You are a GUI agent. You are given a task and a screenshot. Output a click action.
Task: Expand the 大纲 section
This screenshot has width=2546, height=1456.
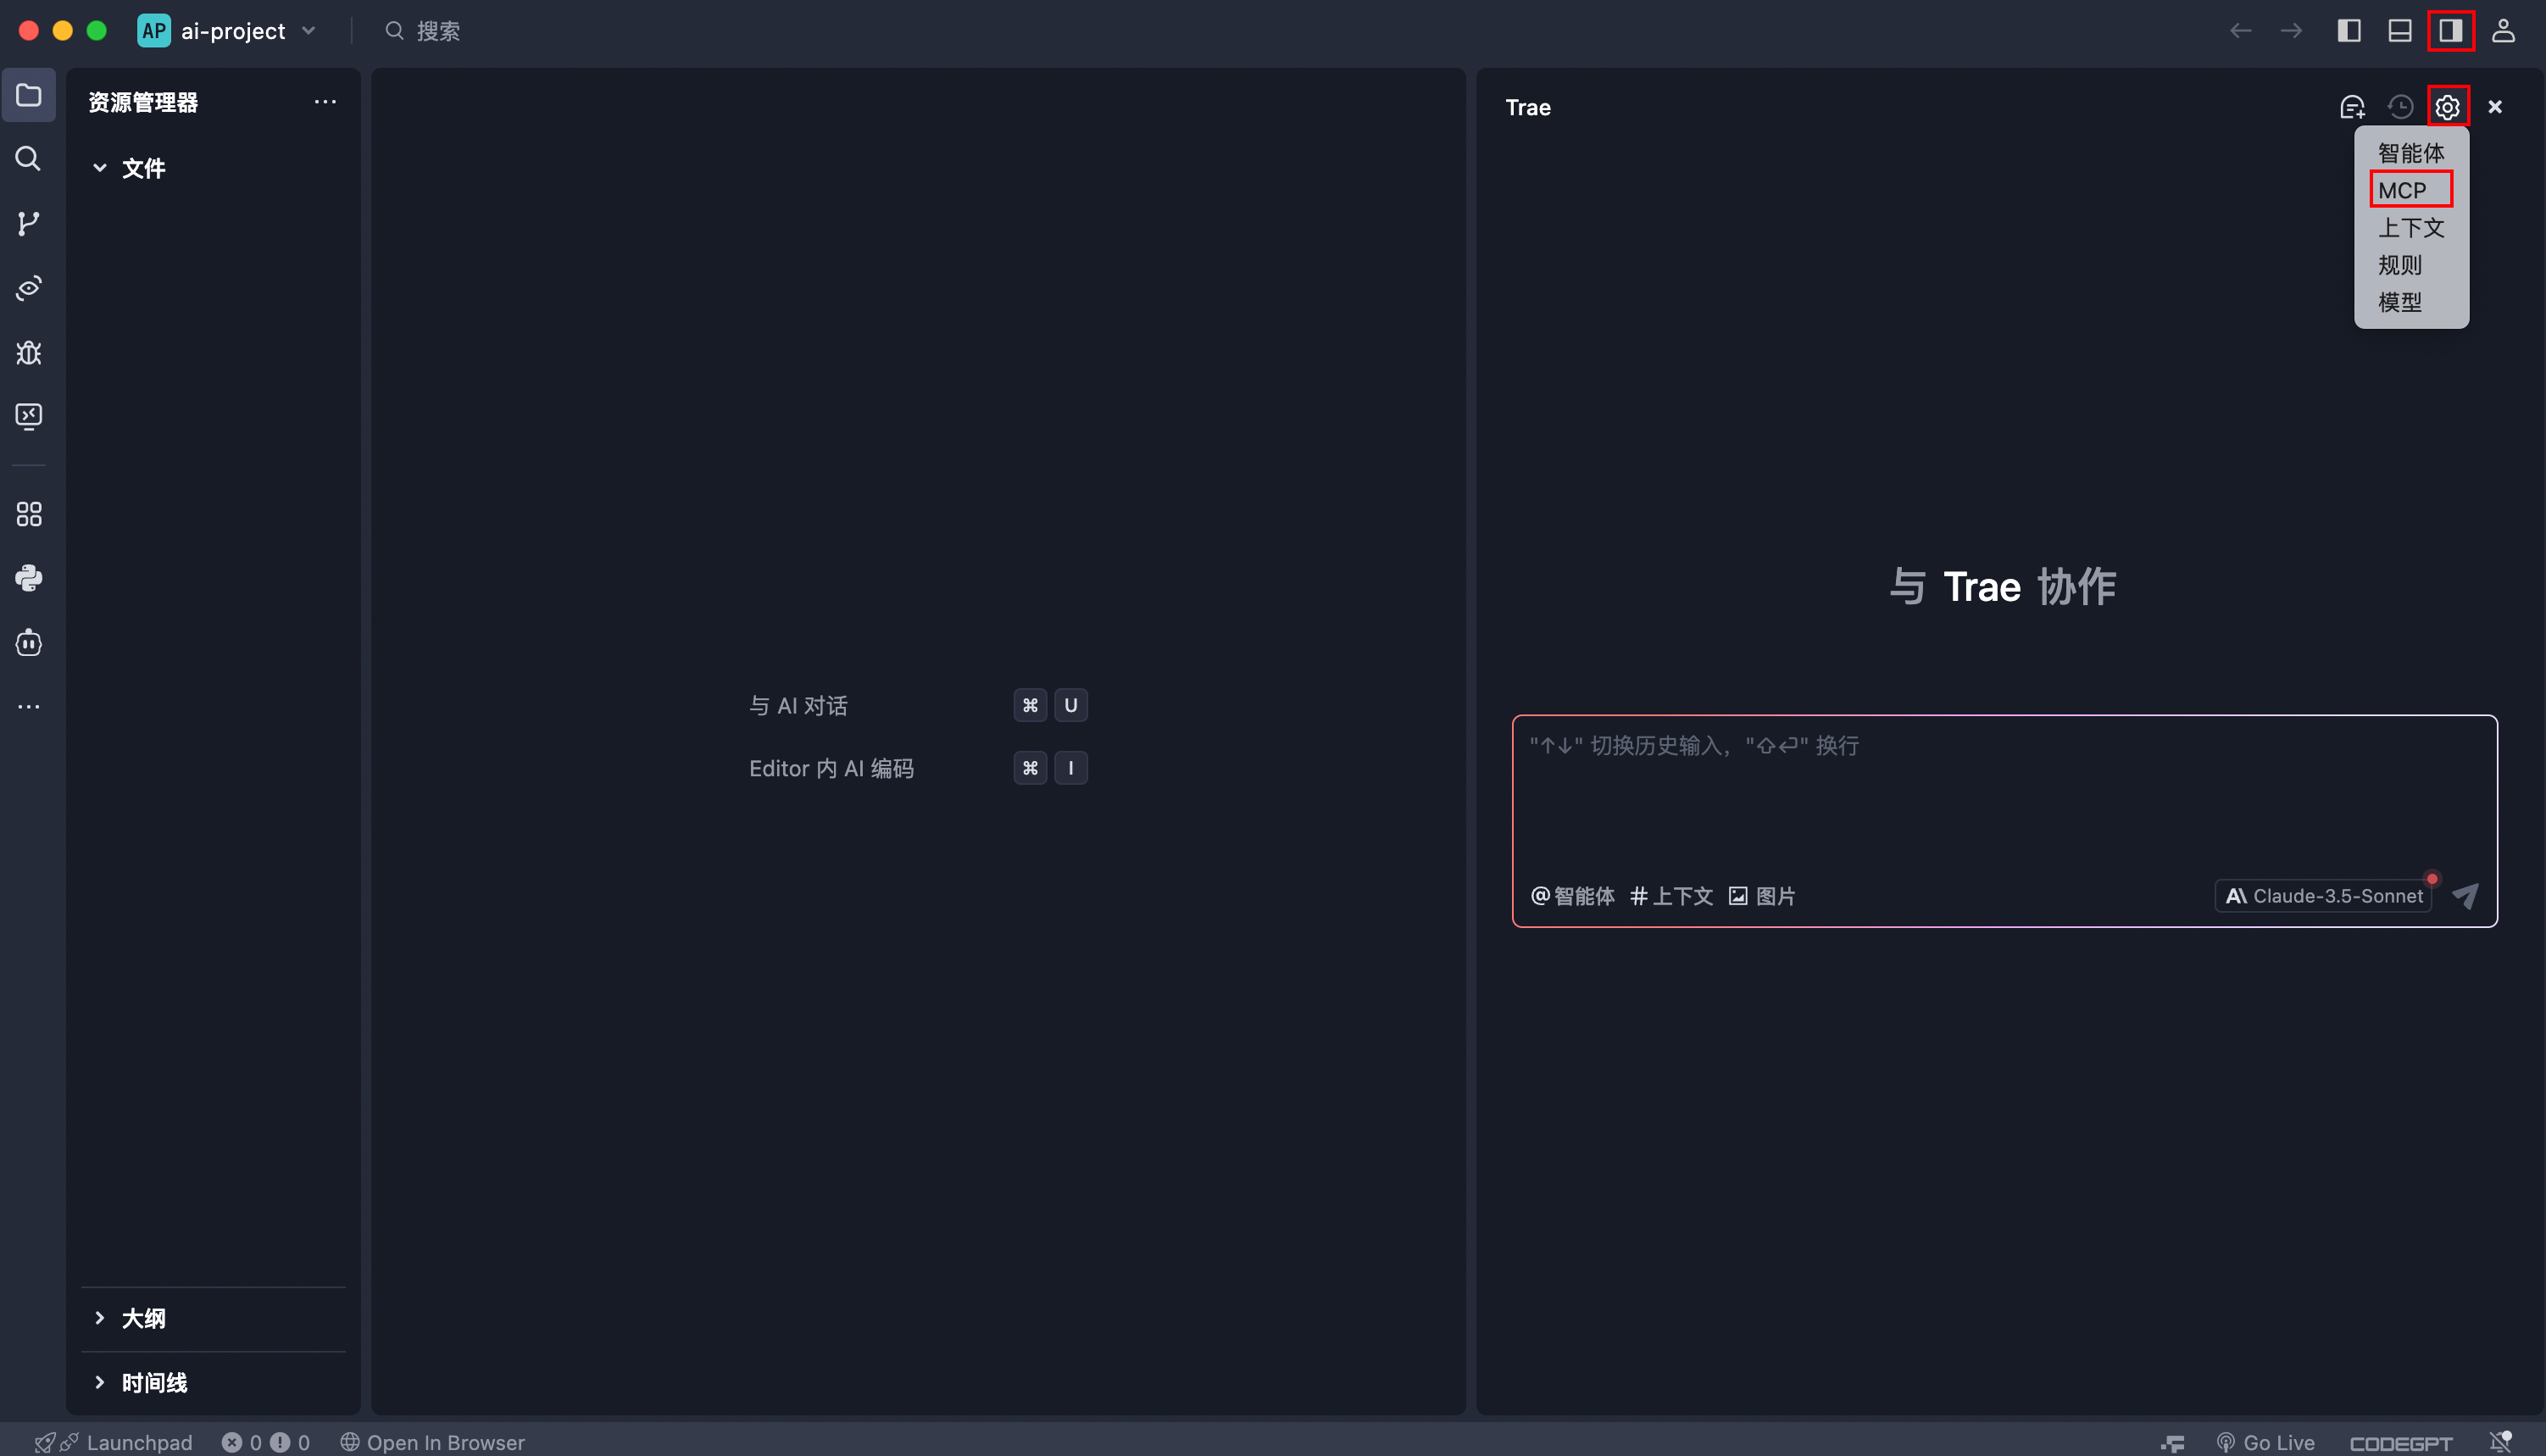tap(145, 1318)
